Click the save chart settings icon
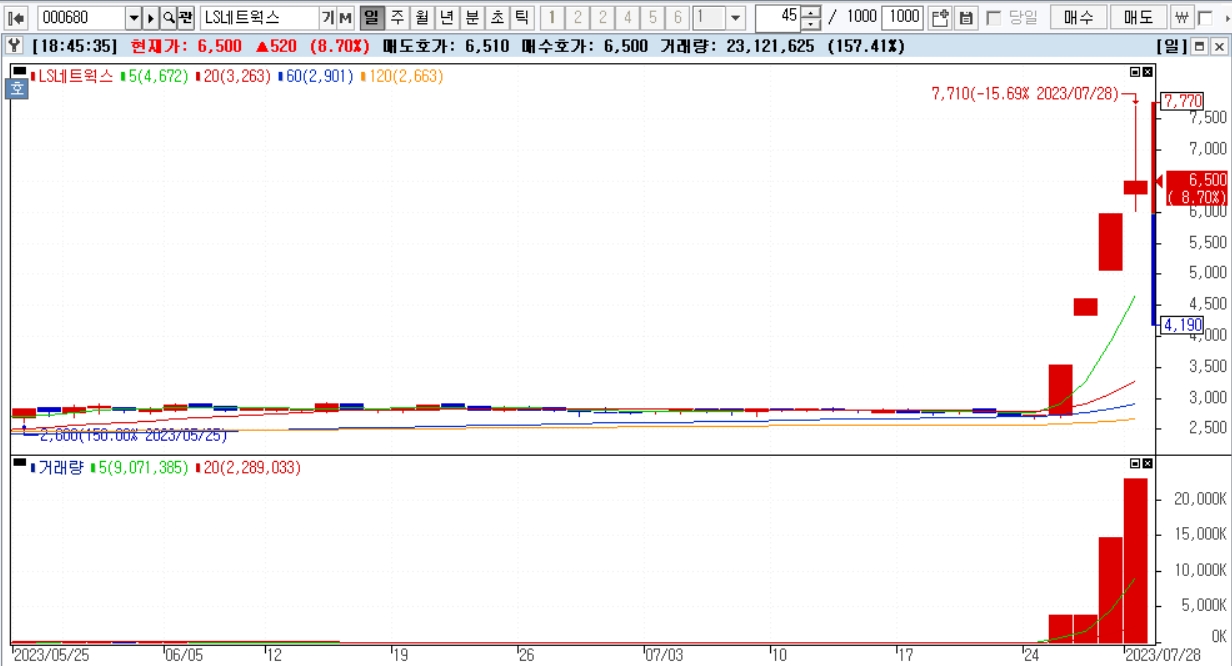 (x=965, y=17)
